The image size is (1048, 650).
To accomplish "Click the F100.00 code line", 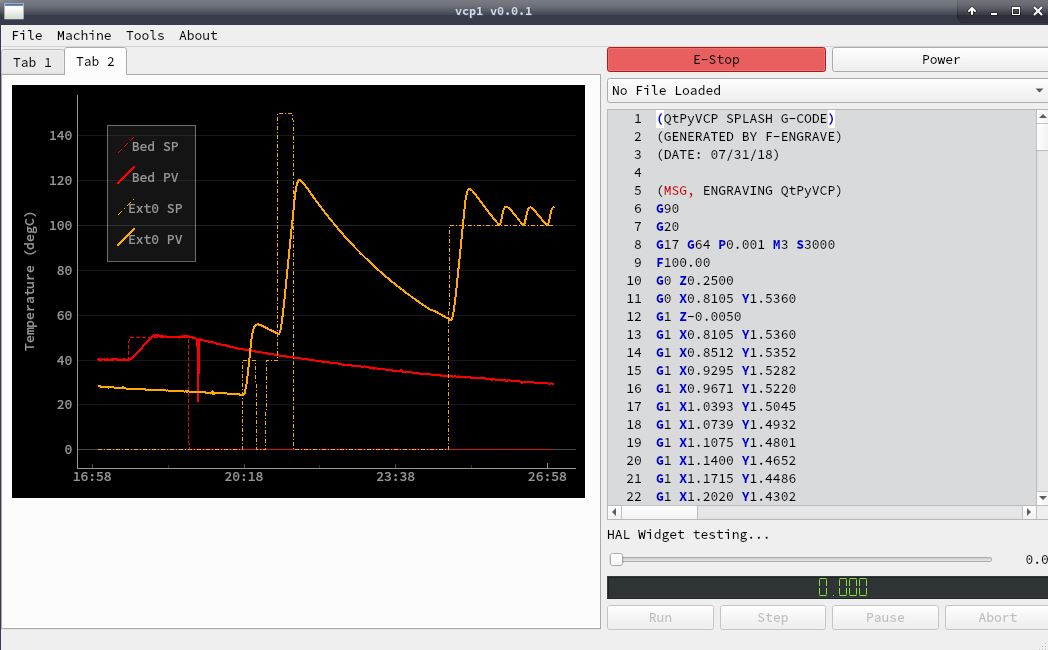I will pos(682,263).
